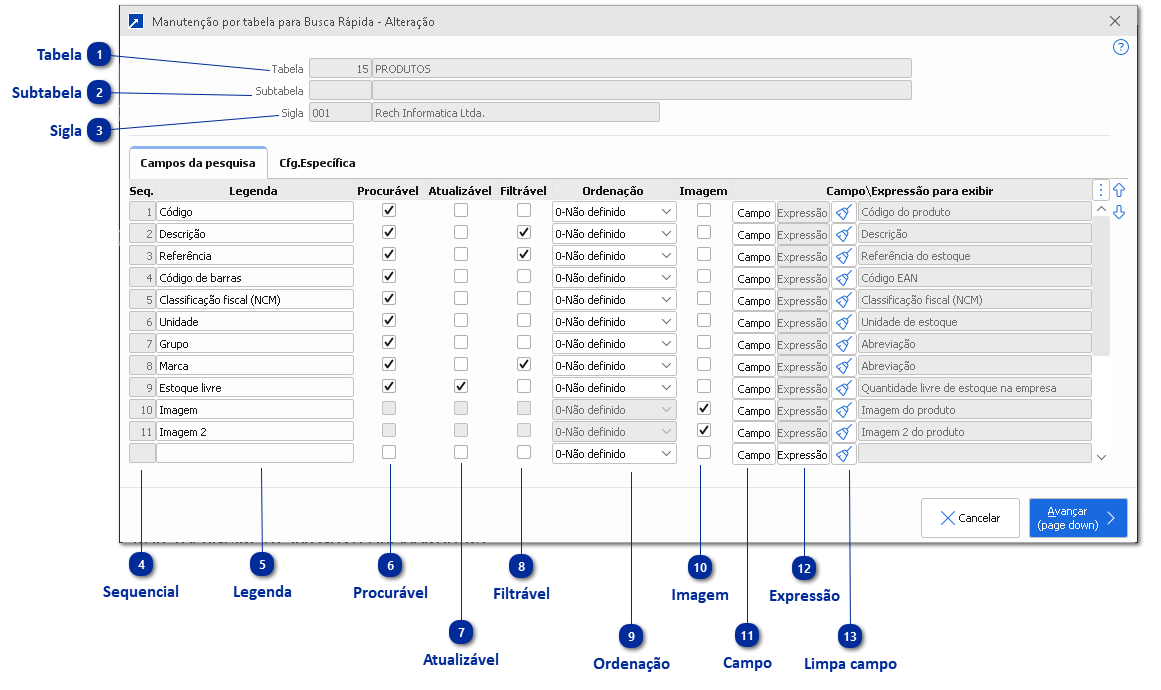The width and height of the screenshot is (1161, 690).
Task: Clear the field in the Imagem 2 row
Action: pyautogui.click(x=845, y=432)
